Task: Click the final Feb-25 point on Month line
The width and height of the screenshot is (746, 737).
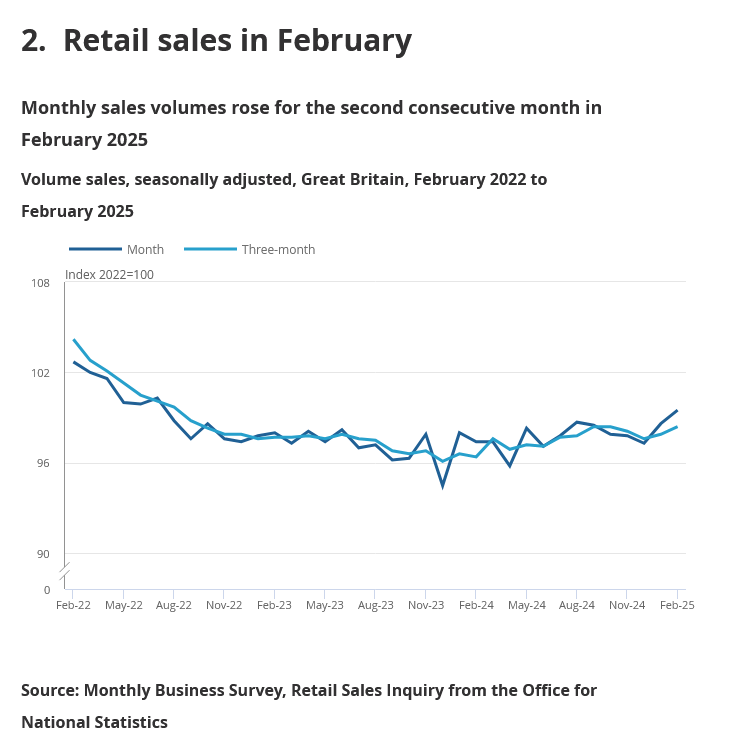Action: [677, 410]
